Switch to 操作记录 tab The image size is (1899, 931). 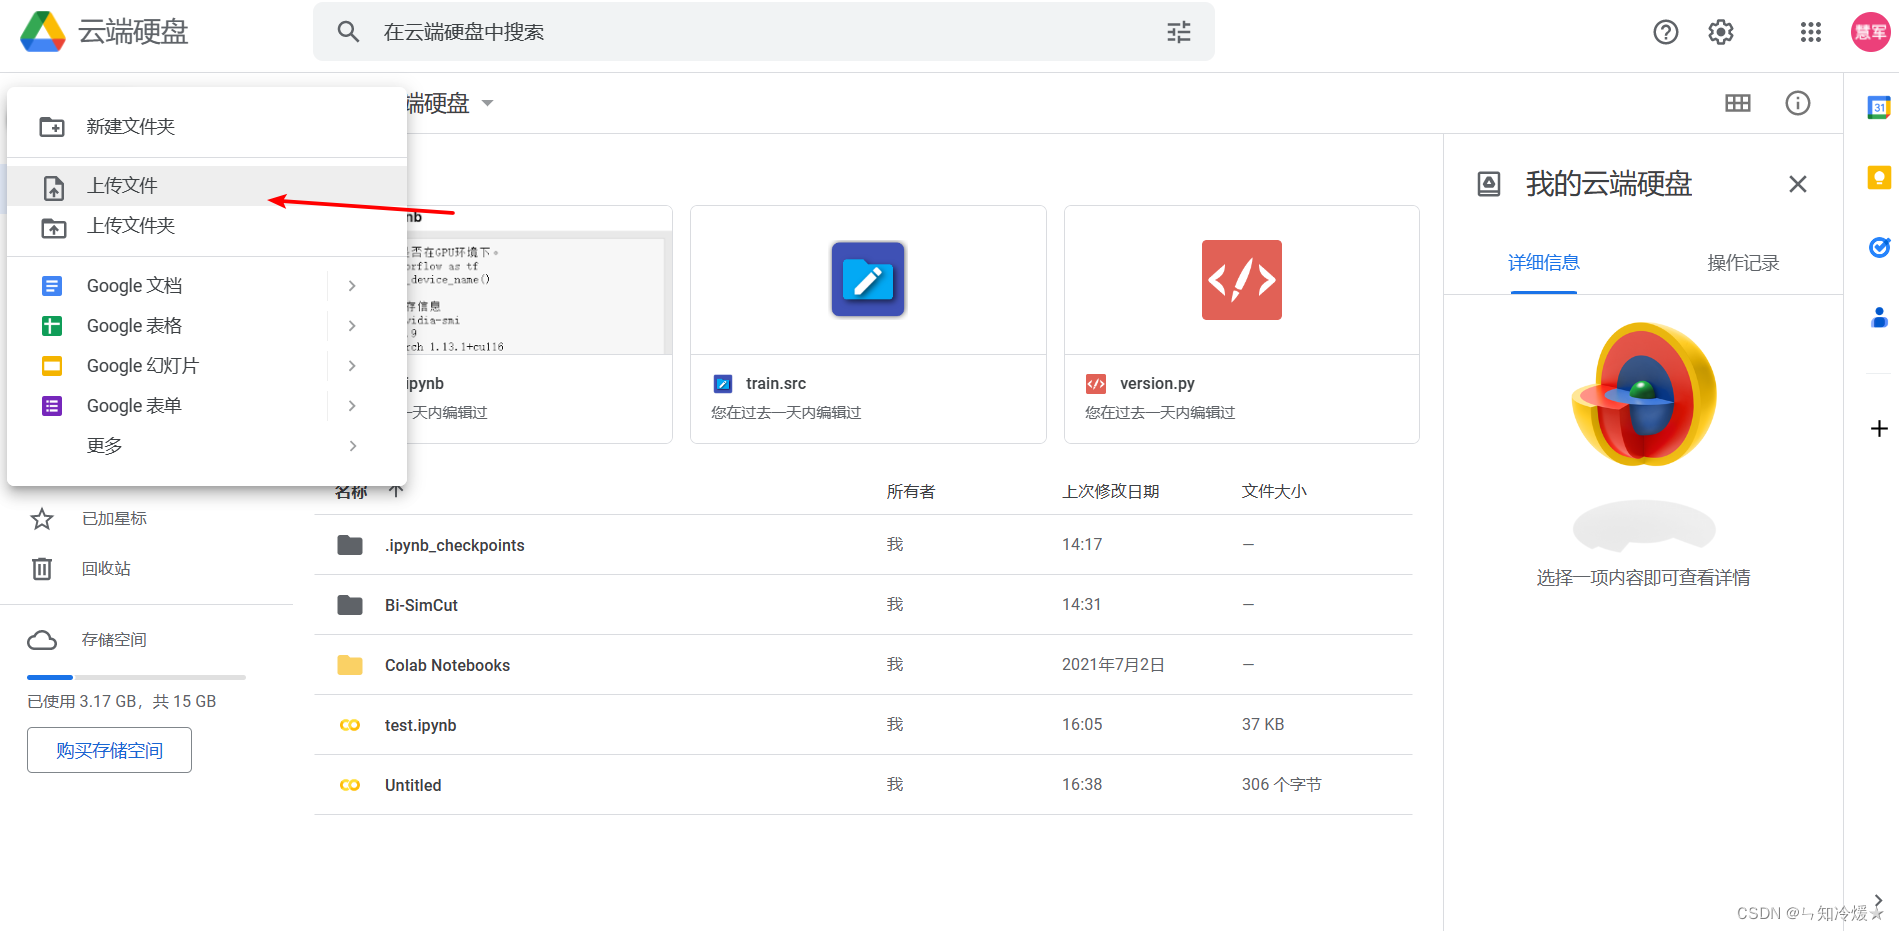click(1743, 263)
